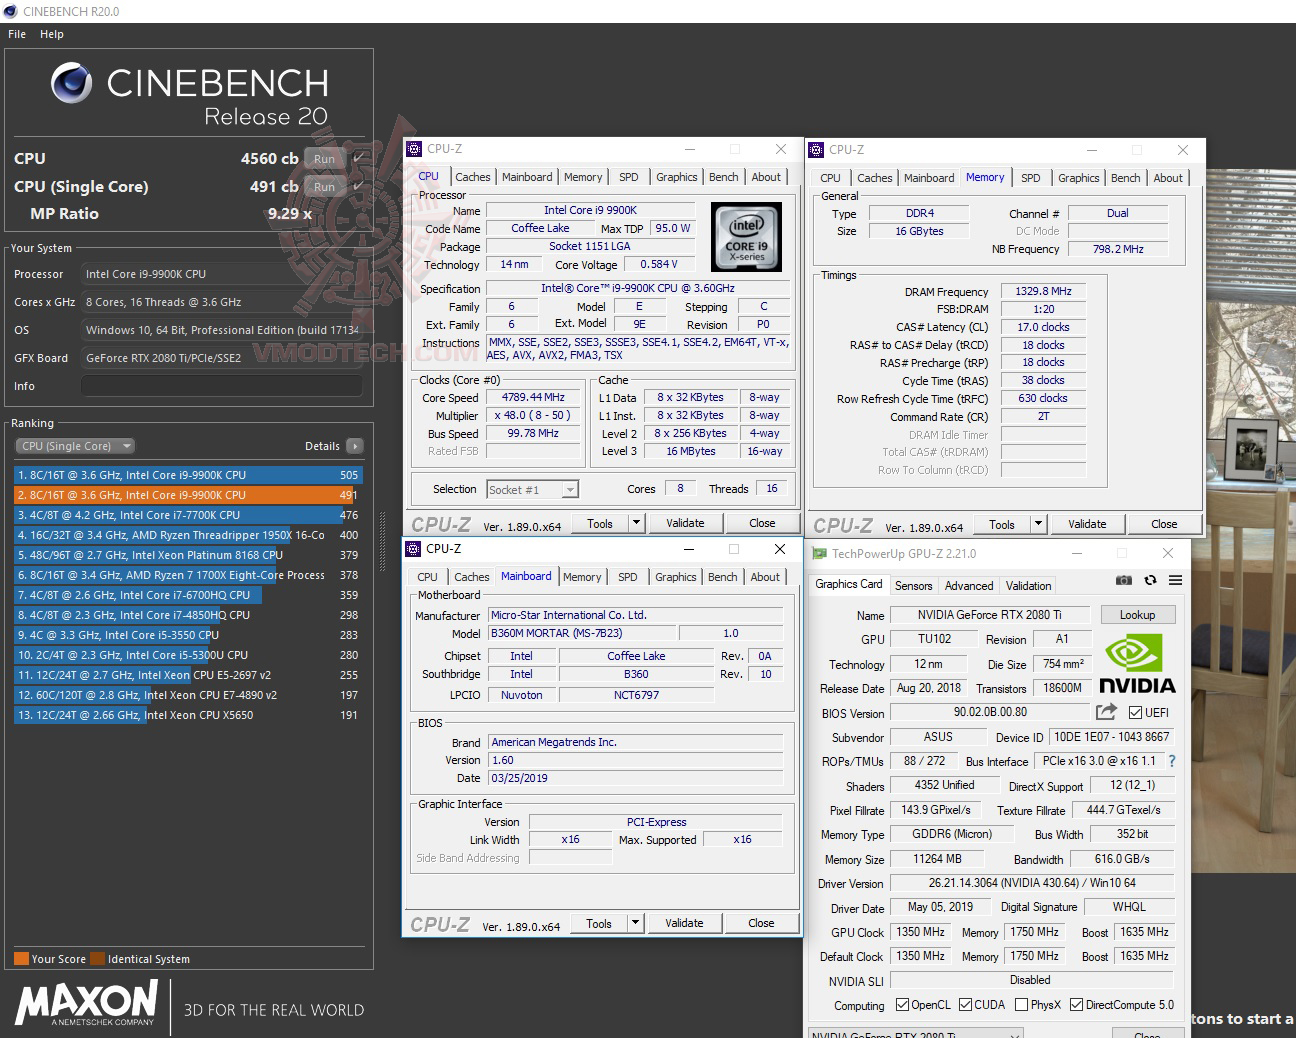
Task: Click the question mark next to Bus Interface
Action: [x=1172, y=761]
